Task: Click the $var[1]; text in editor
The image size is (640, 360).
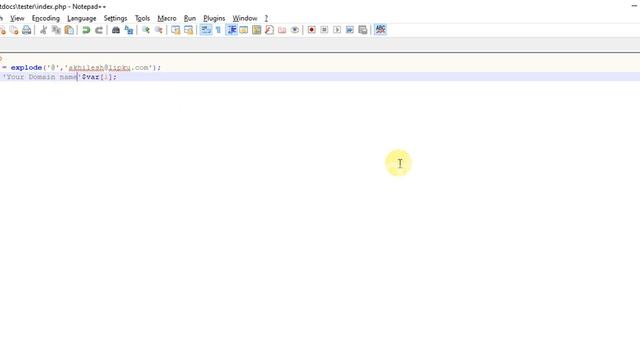Action: 99,77
